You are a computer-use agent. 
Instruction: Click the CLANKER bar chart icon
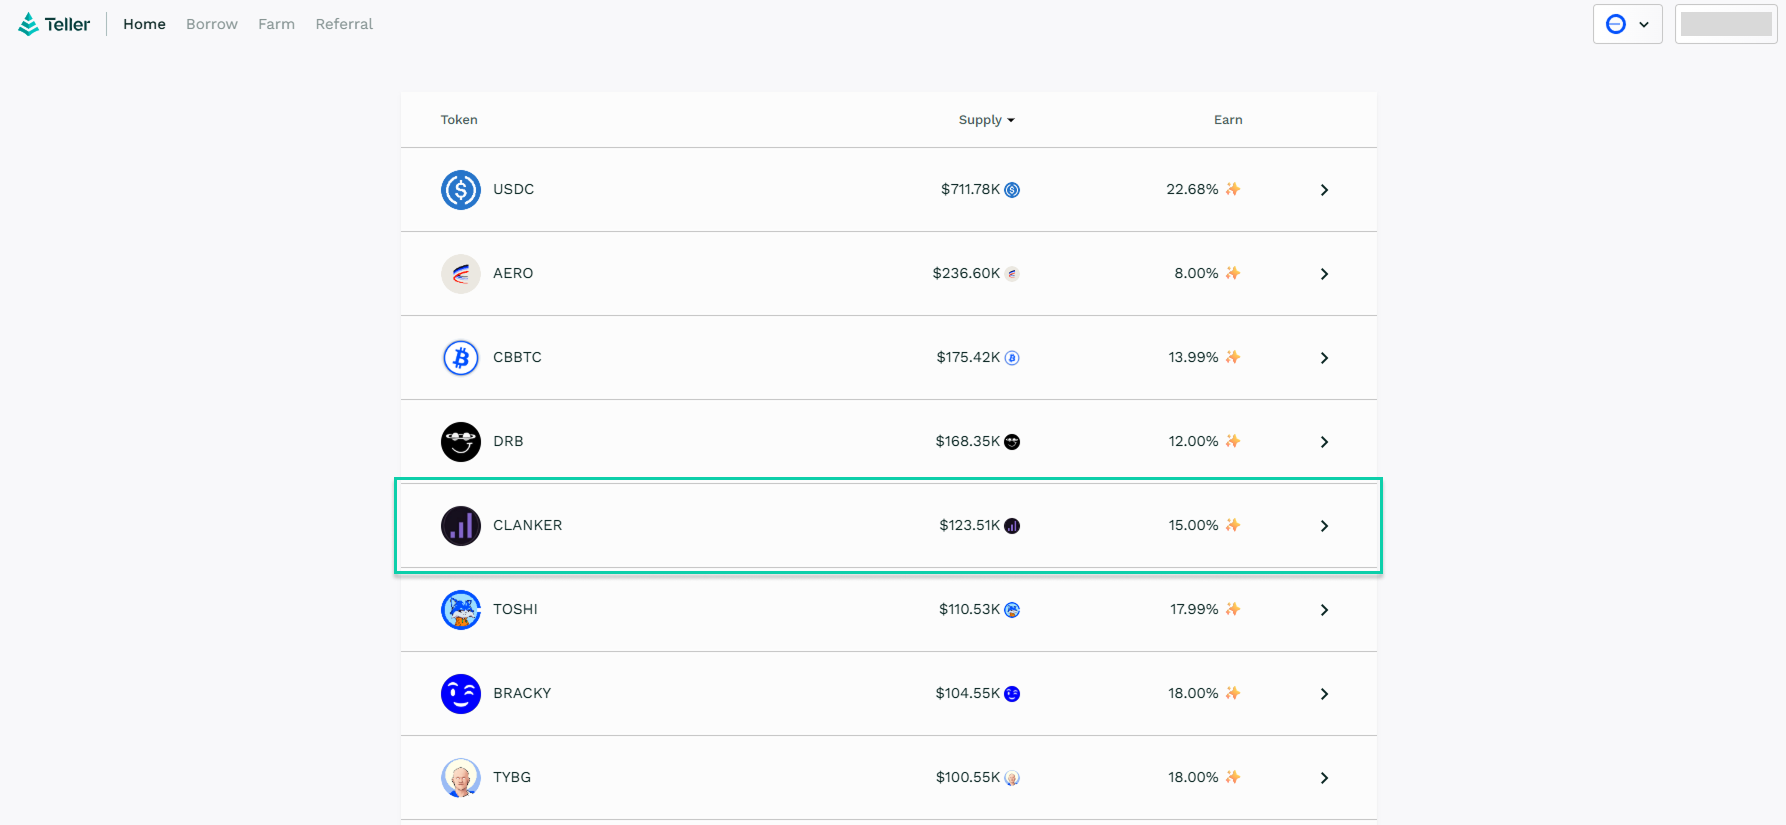pos(461,526)
